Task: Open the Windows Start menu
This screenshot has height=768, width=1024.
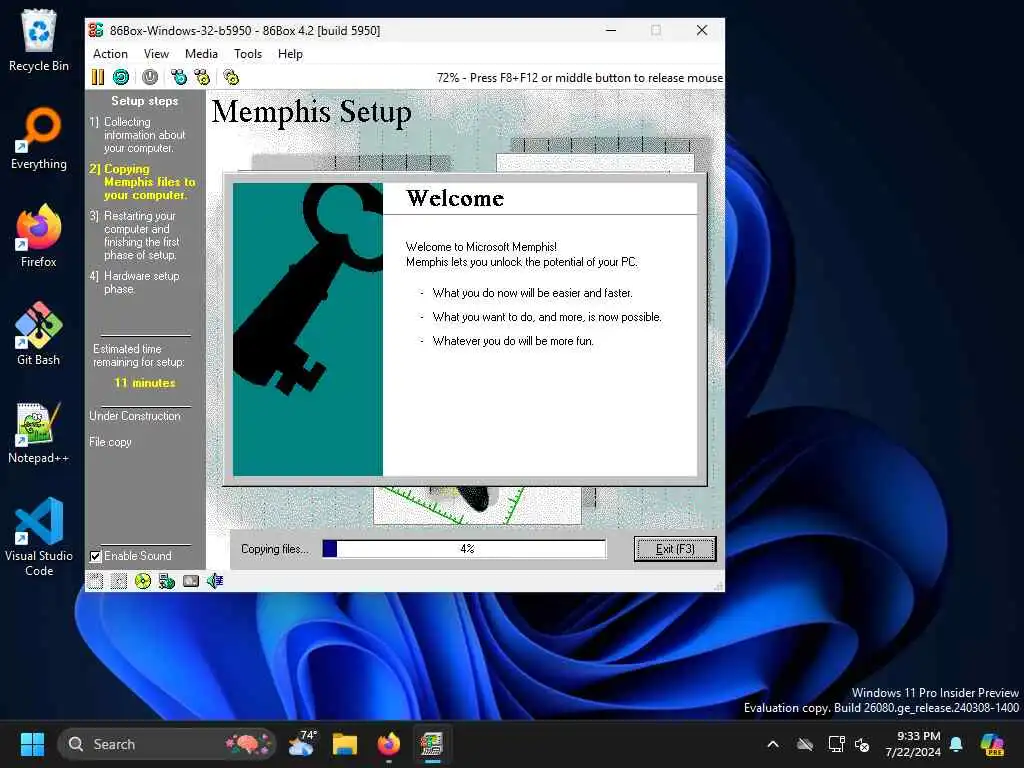Action: click(32, 744)
